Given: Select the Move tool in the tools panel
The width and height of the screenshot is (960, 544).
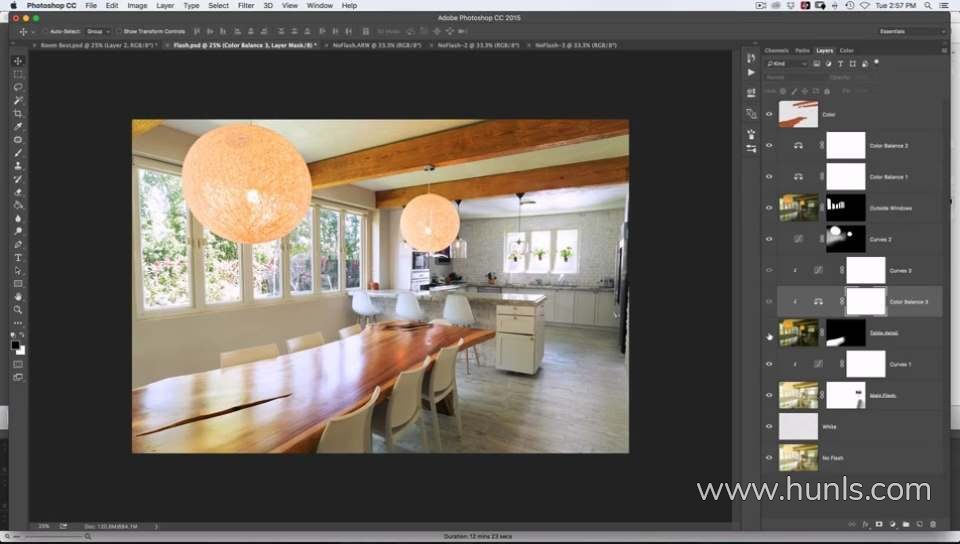Looking at the screenshot, I should [x=18, y=61].
